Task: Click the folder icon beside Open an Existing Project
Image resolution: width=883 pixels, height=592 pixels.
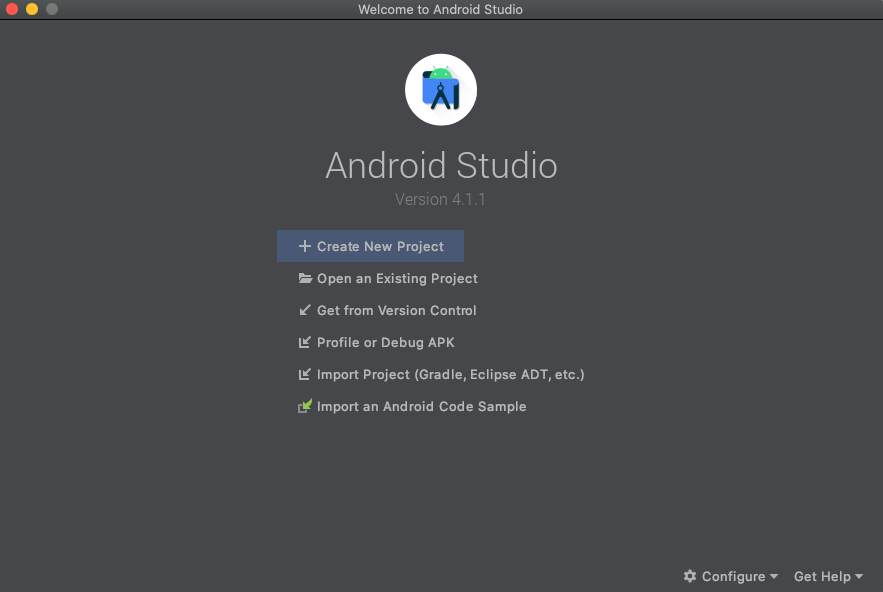Action: click(x=304, y=278)
